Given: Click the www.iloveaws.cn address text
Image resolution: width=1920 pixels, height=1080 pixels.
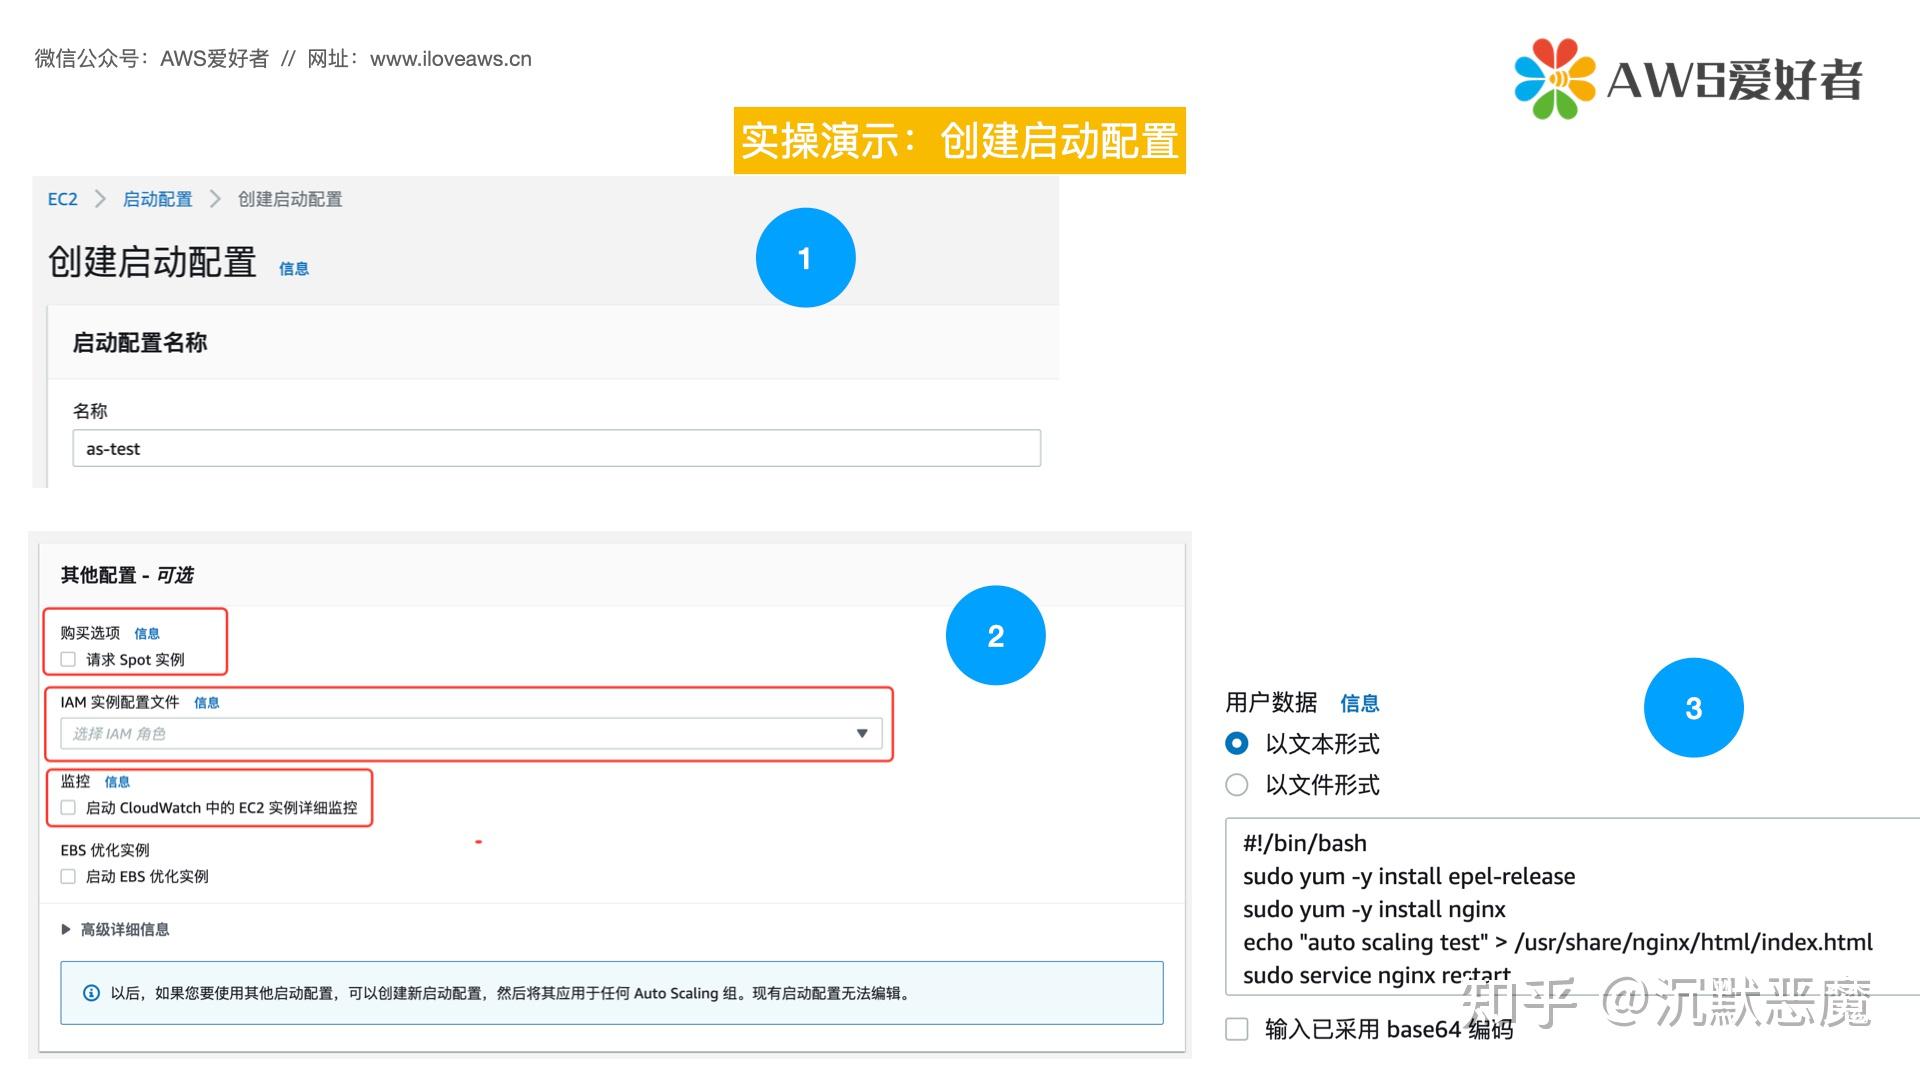Looking at the screenshot, I should point(451,59).
